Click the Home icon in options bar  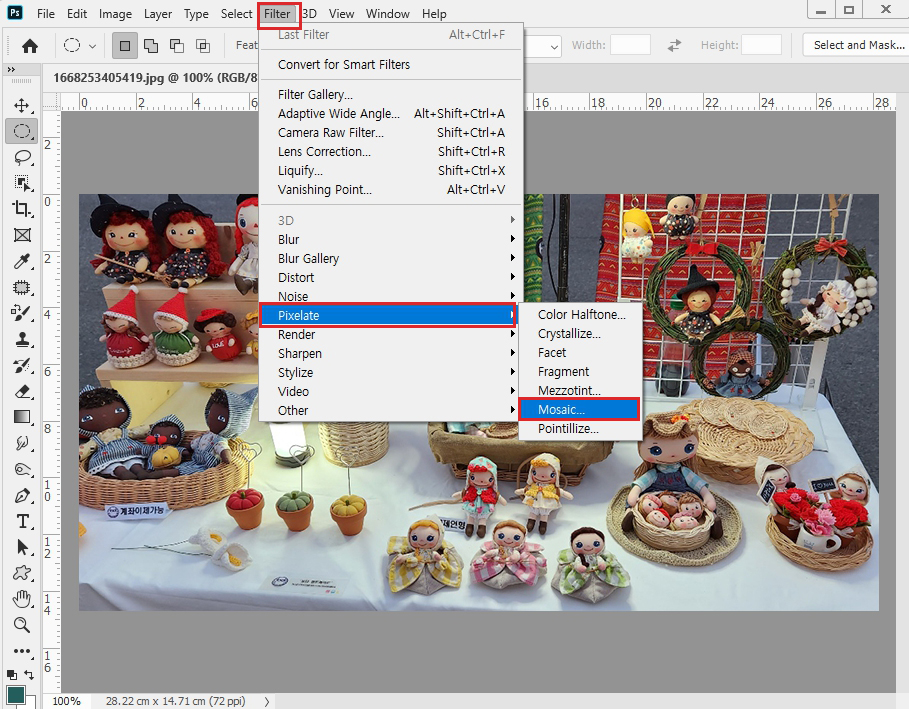(30, 46)
